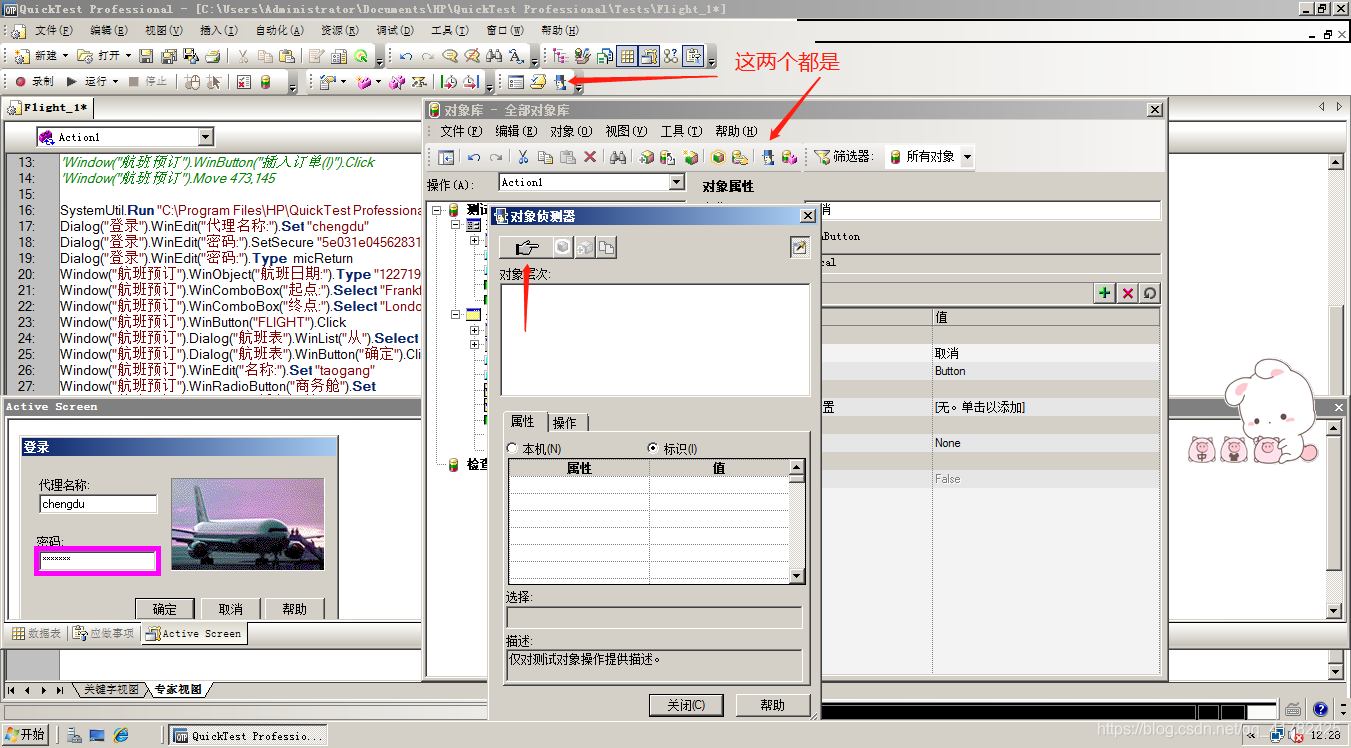
Task: Click the Cut scissors in Object Repository toolbar
Action: click(x=522, y=157)
